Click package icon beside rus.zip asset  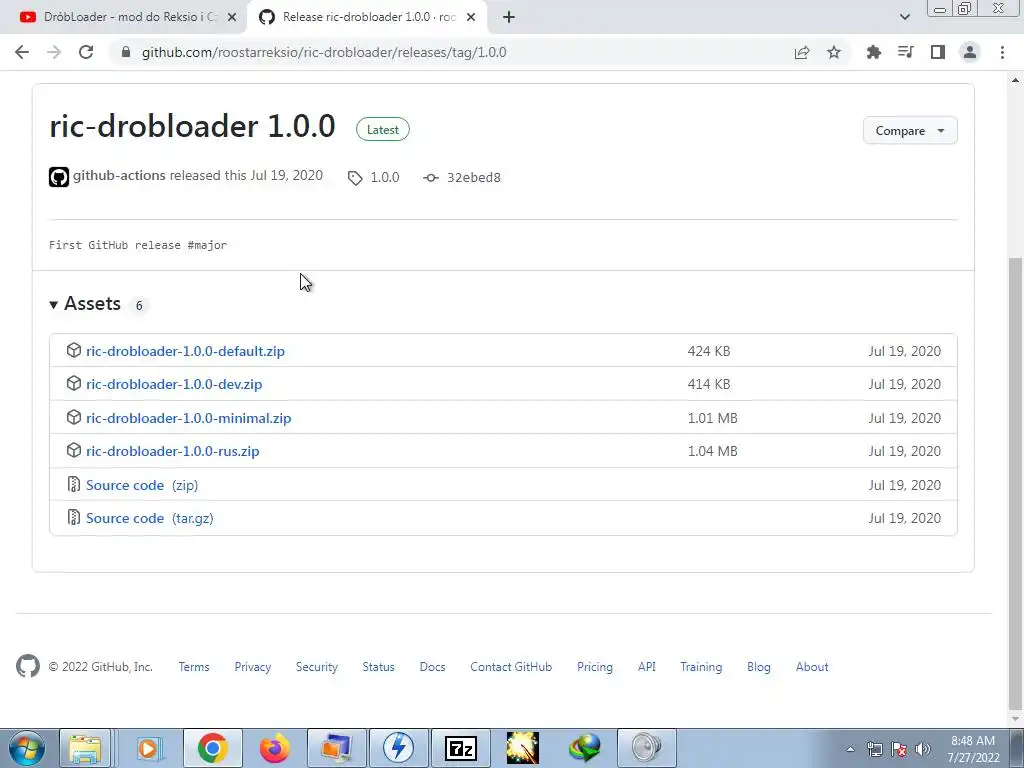74,450
